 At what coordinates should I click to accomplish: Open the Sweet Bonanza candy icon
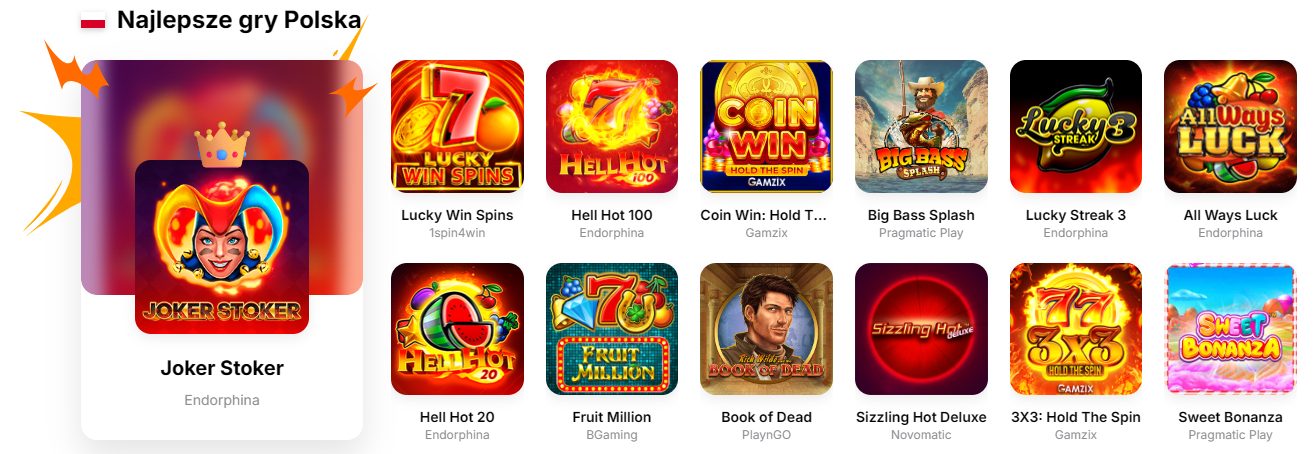click(1230, 329)
